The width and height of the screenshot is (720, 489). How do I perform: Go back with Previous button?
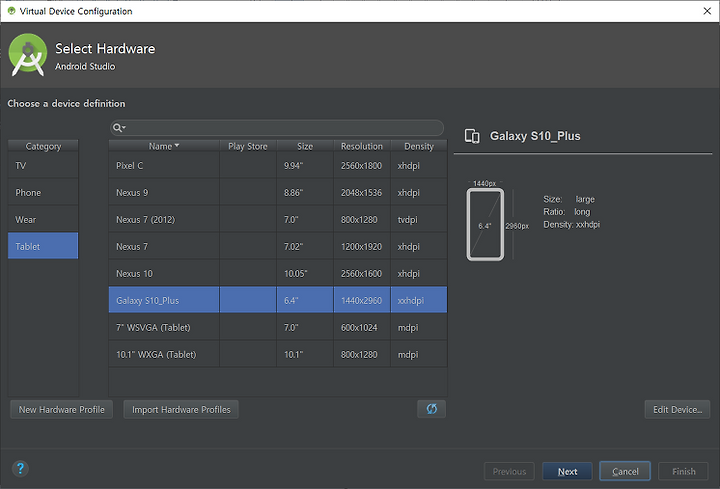509,471
